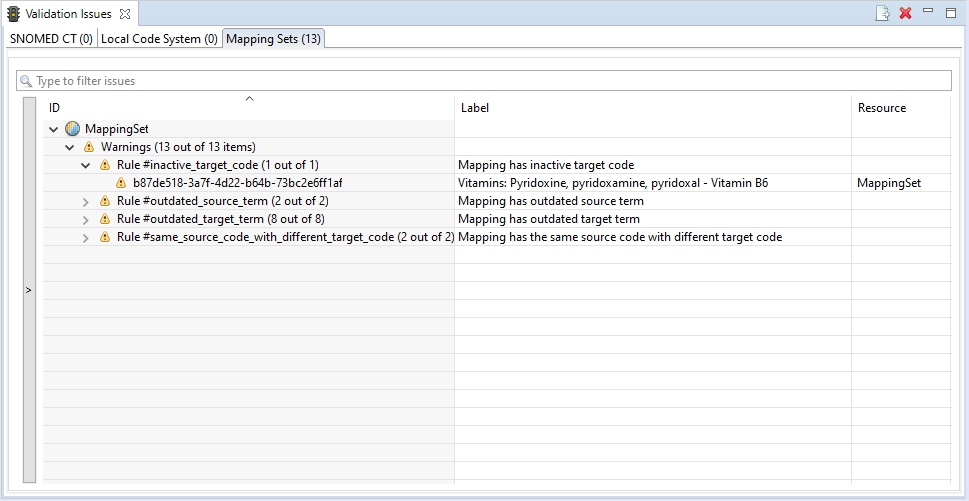Collapse the Warnings group
This screenshot has width=969, height=501.
click(x=70, y=147)
